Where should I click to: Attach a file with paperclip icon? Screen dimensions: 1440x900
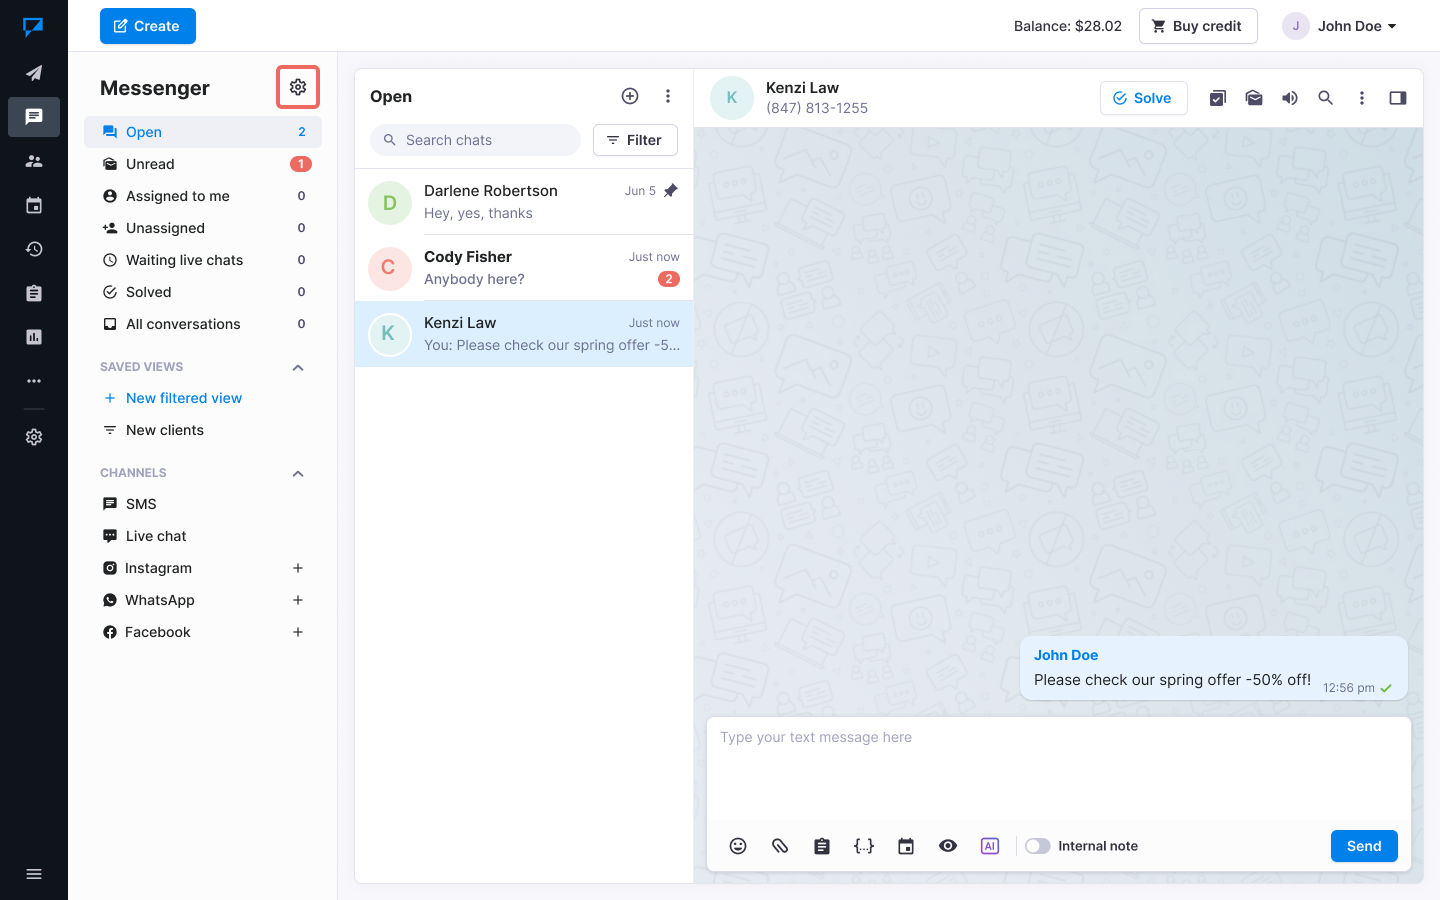pyautogui.click(x=780, y=846)
